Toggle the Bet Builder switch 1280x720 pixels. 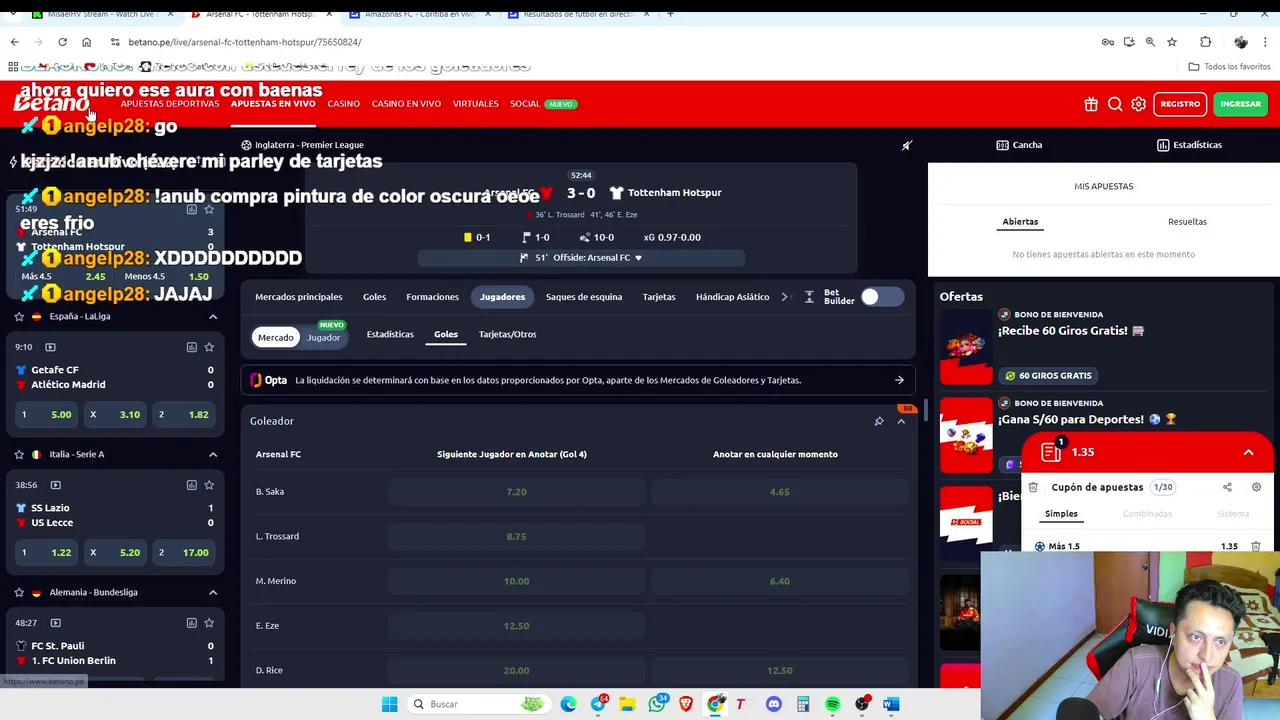881,297
